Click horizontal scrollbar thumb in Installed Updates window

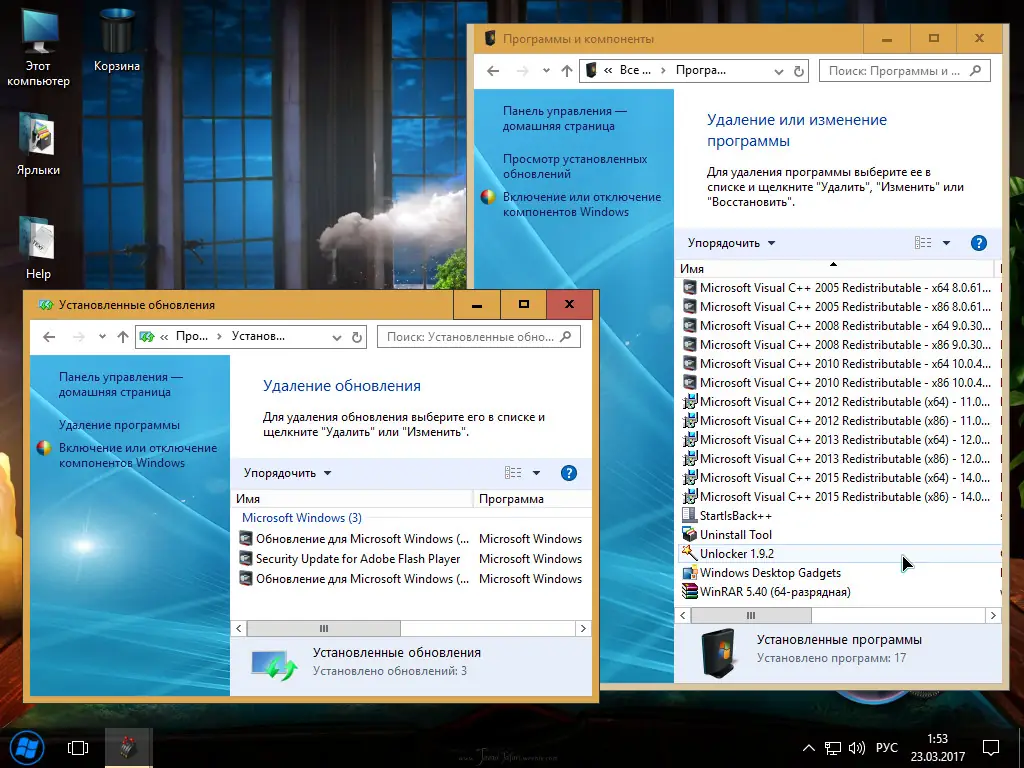tap(324, 628)
